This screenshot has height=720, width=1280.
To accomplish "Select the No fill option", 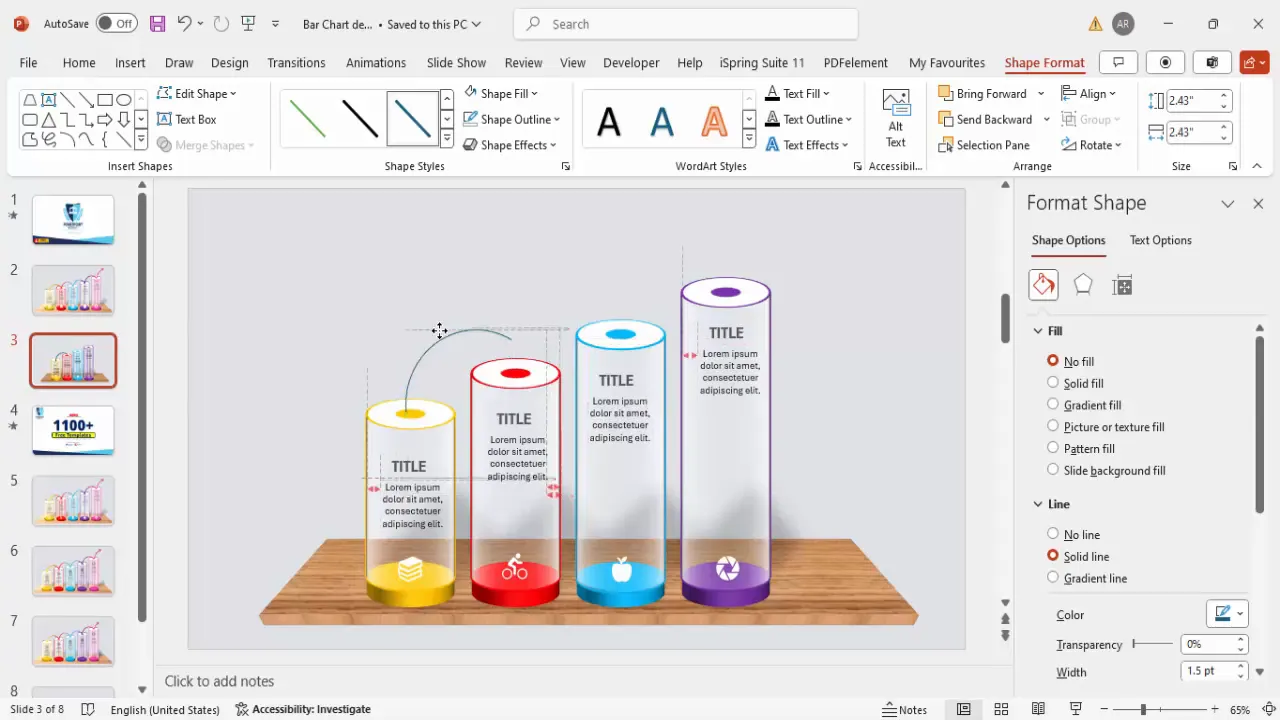I will (x=1070, y=361).
